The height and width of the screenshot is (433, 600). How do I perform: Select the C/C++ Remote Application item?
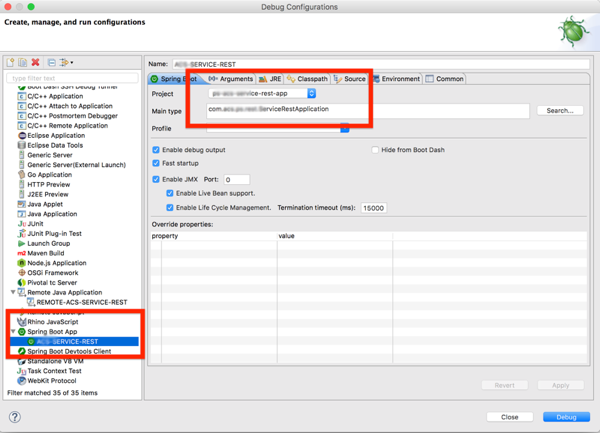[x=63, y=126]
